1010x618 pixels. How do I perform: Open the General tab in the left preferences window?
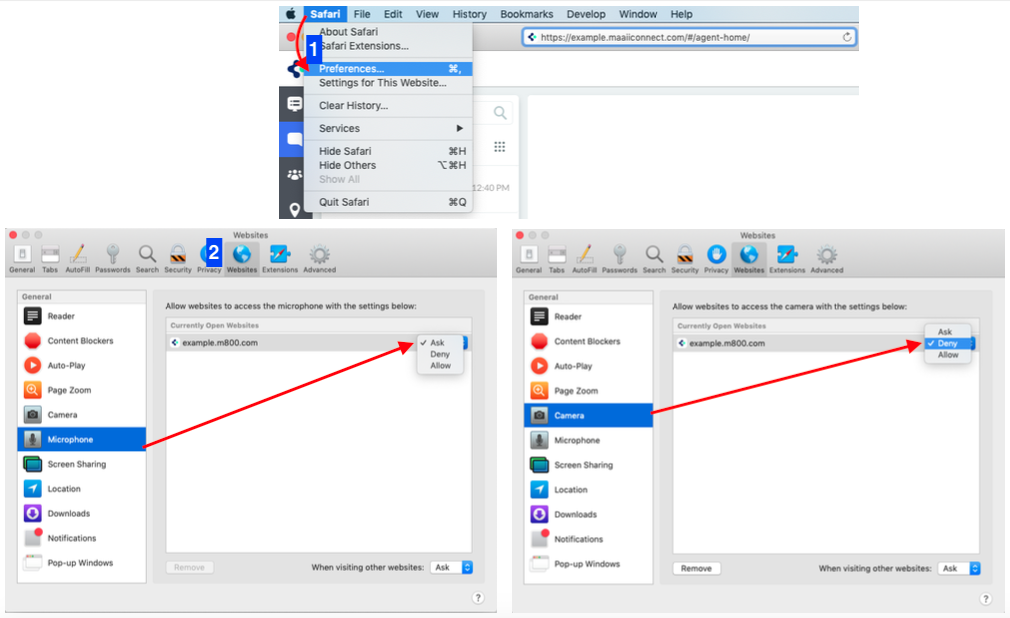tap(22, 258)
